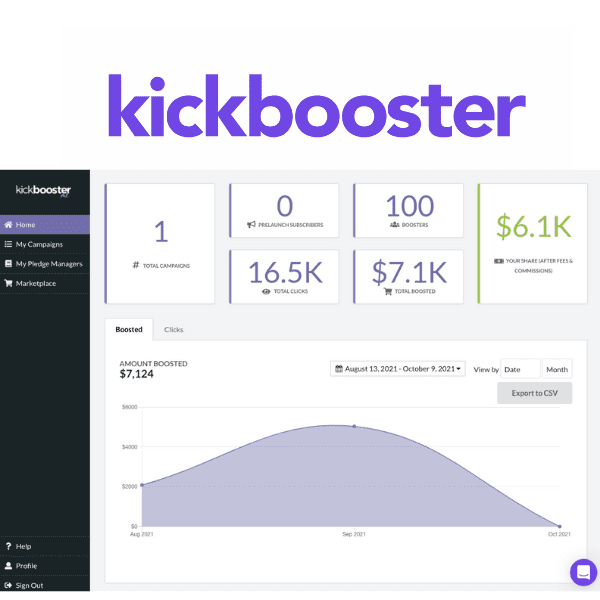Viewport: 600px width, 600px height.
Task: Click the Kickbooster logo in the sidebar
Action: pyautogui.click(x=44, y=190)
